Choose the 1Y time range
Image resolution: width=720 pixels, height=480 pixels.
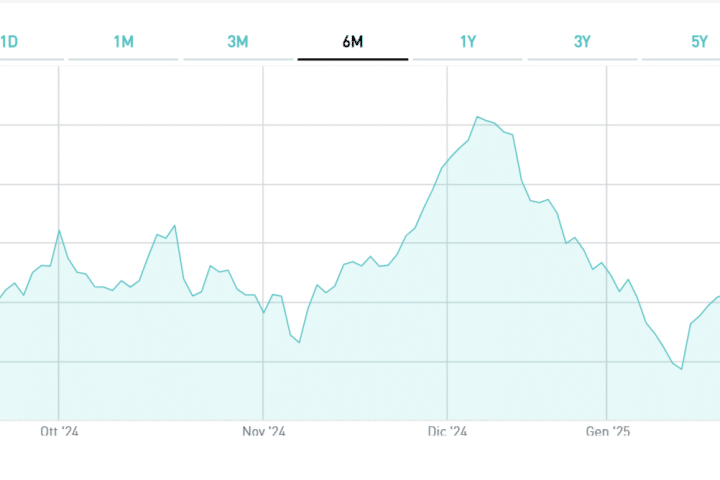(x=468, y=42)
